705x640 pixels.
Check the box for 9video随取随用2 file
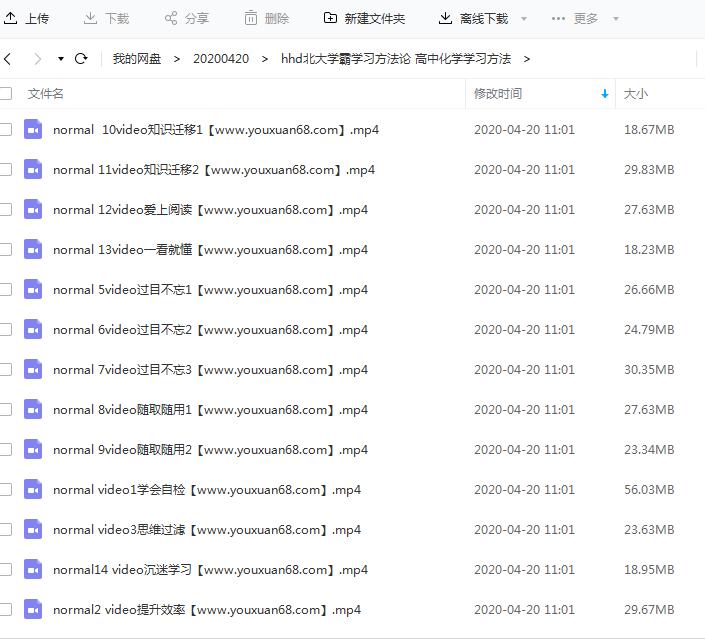[x=5, y=450]
